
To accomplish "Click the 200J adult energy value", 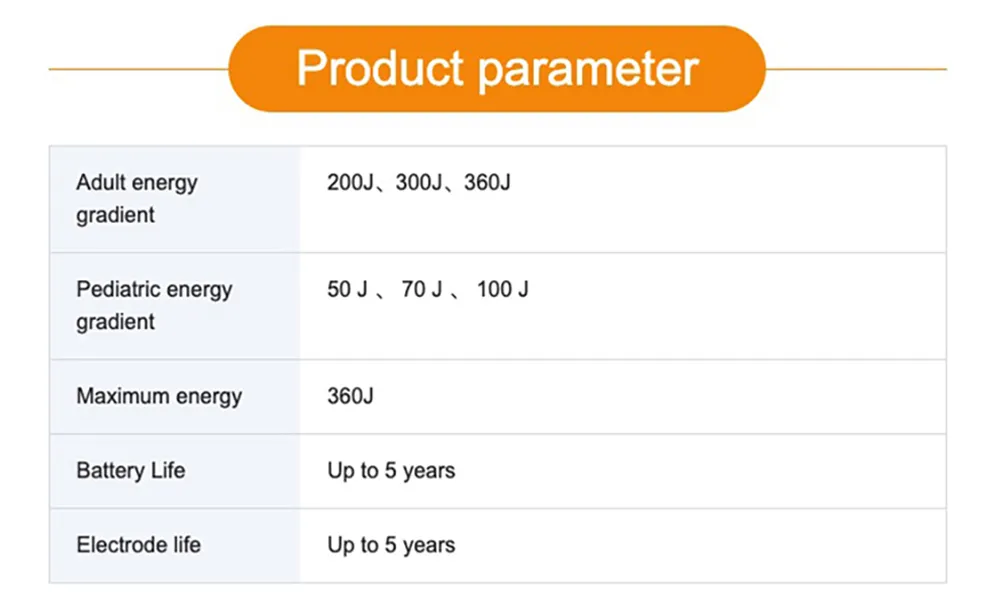I will click(x=349, y=183).
